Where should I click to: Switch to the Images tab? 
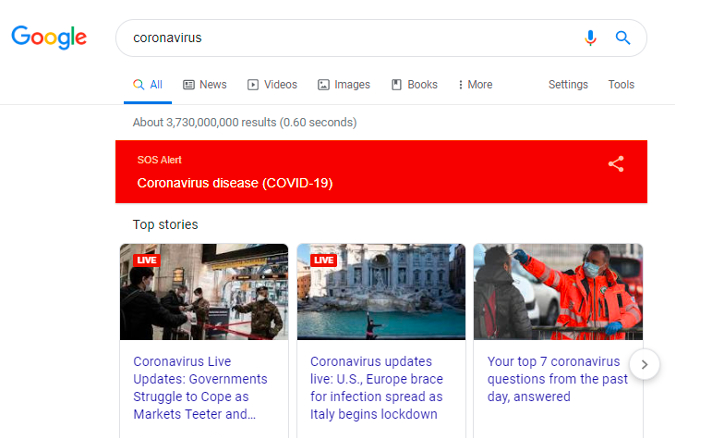(344, 85)
